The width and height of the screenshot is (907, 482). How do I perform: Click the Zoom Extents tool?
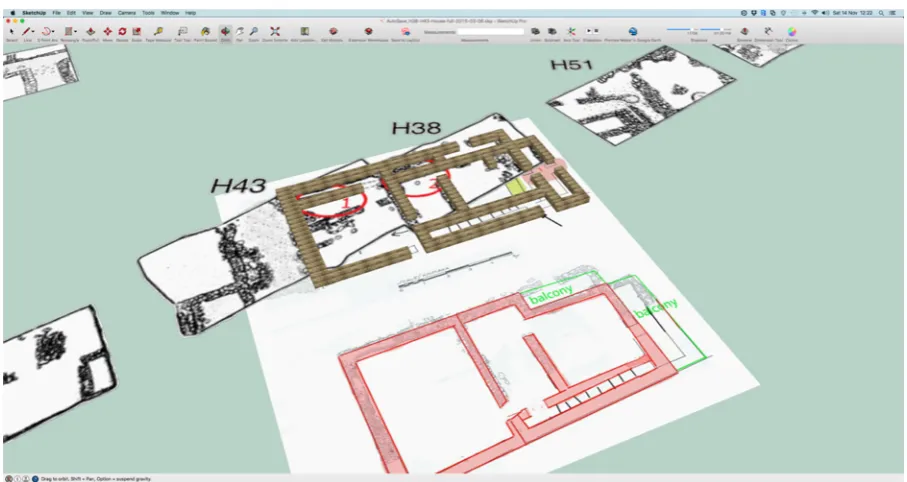coord(275,32)
